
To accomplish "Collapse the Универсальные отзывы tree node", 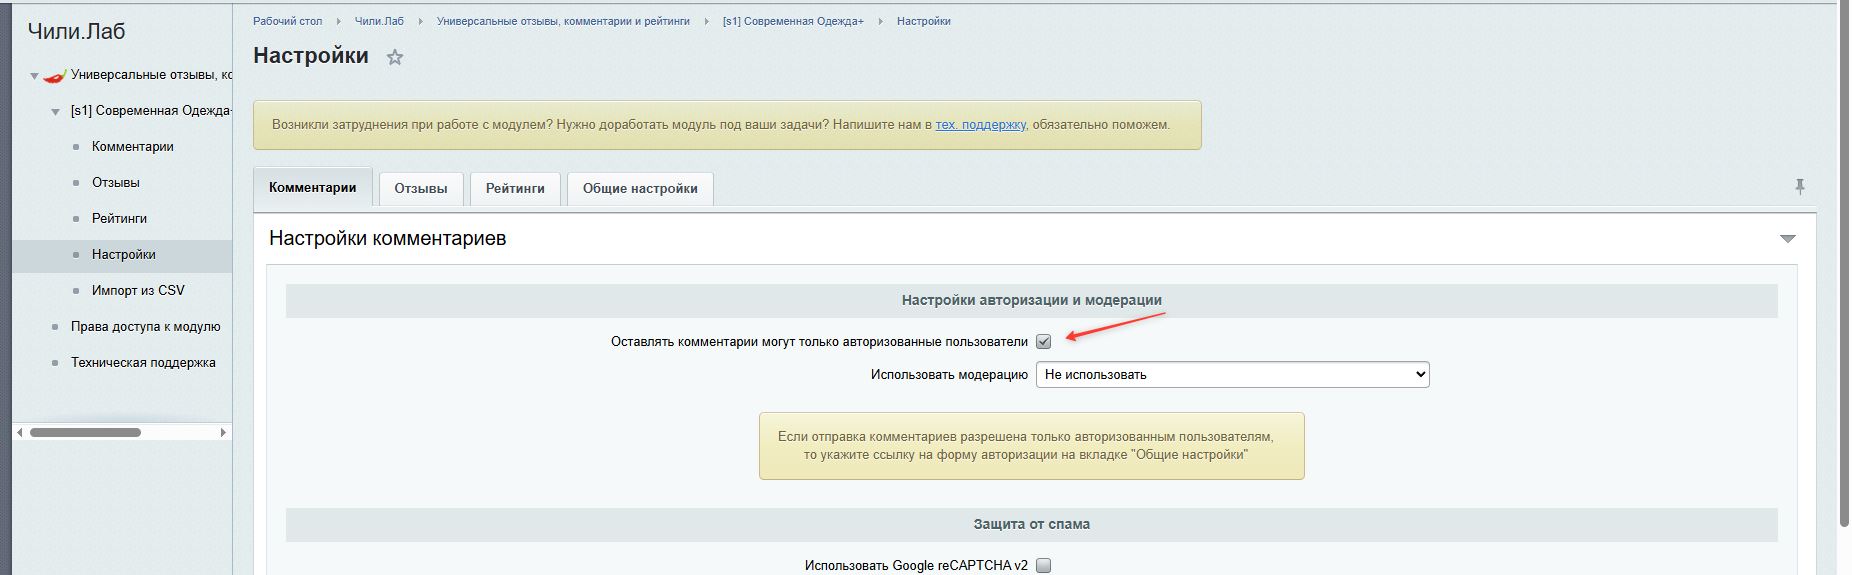I will pyautogui.click(x=34, y=76).
